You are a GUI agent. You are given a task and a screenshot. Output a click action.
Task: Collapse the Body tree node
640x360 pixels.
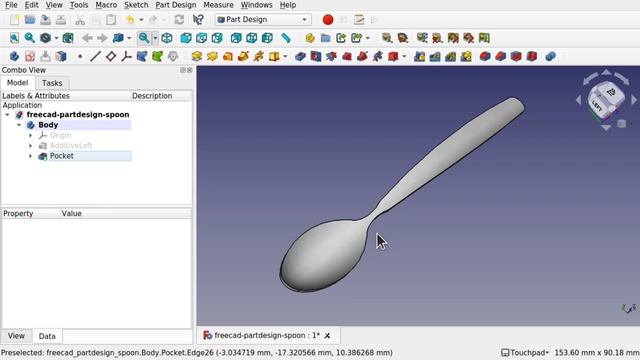click(19, 125)
